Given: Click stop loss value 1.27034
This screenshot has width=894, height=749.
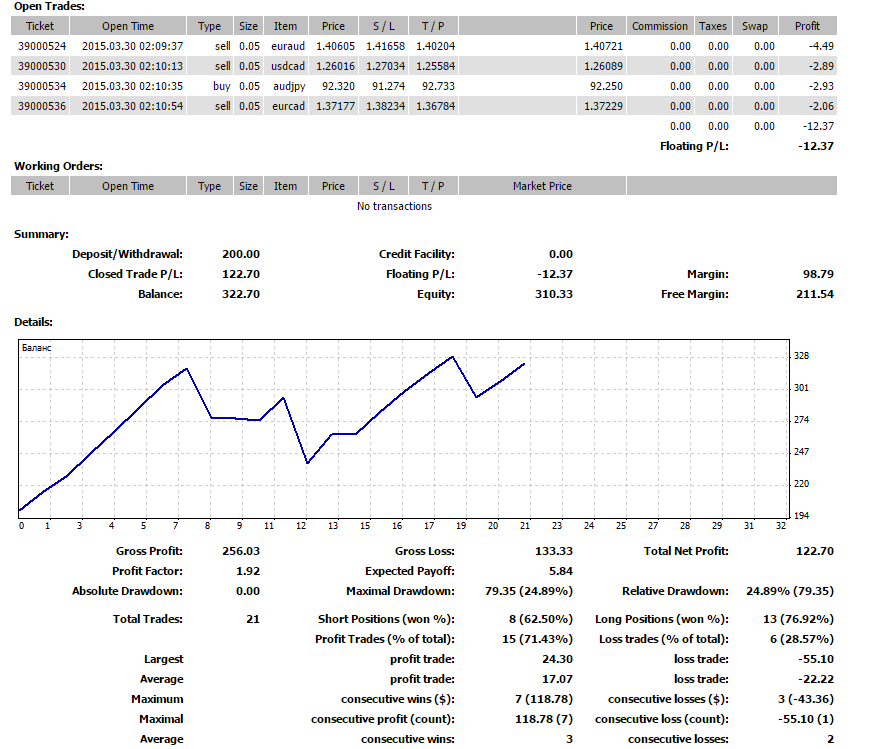Looking at the screenshot, I should coord(385,66).
